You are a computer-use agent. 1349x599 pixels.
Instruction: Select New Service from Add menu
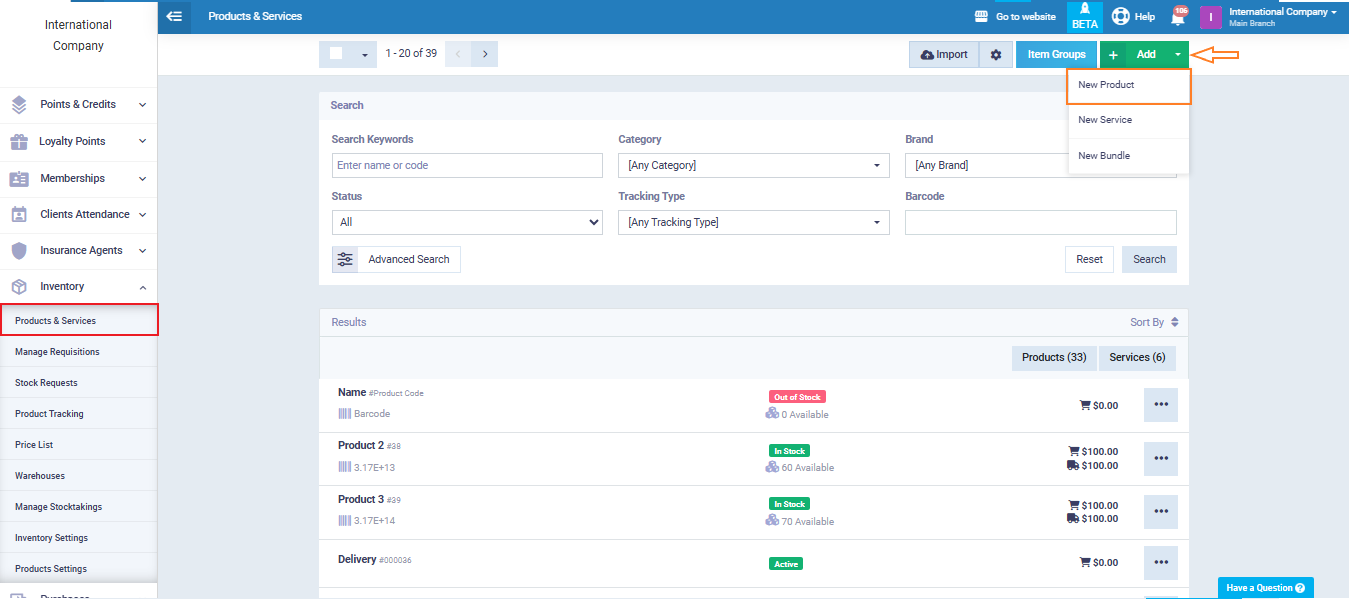pyautogui.click(x=1105, y=120)
